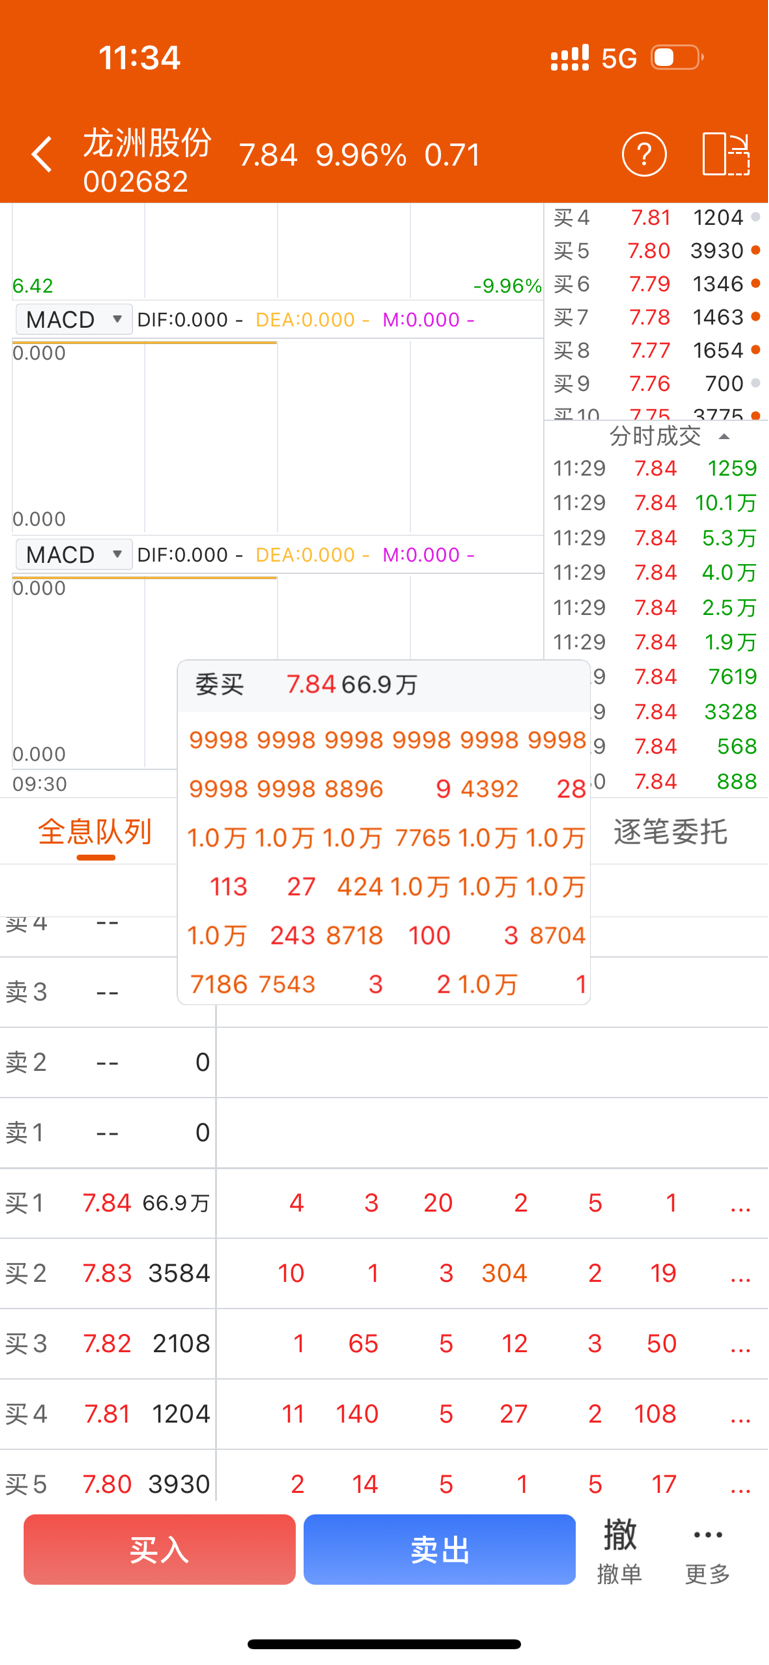Select 买4 price 7.81 in queue table
This screenshot has height=1665, width=769.
click(x=107, y=1414)
